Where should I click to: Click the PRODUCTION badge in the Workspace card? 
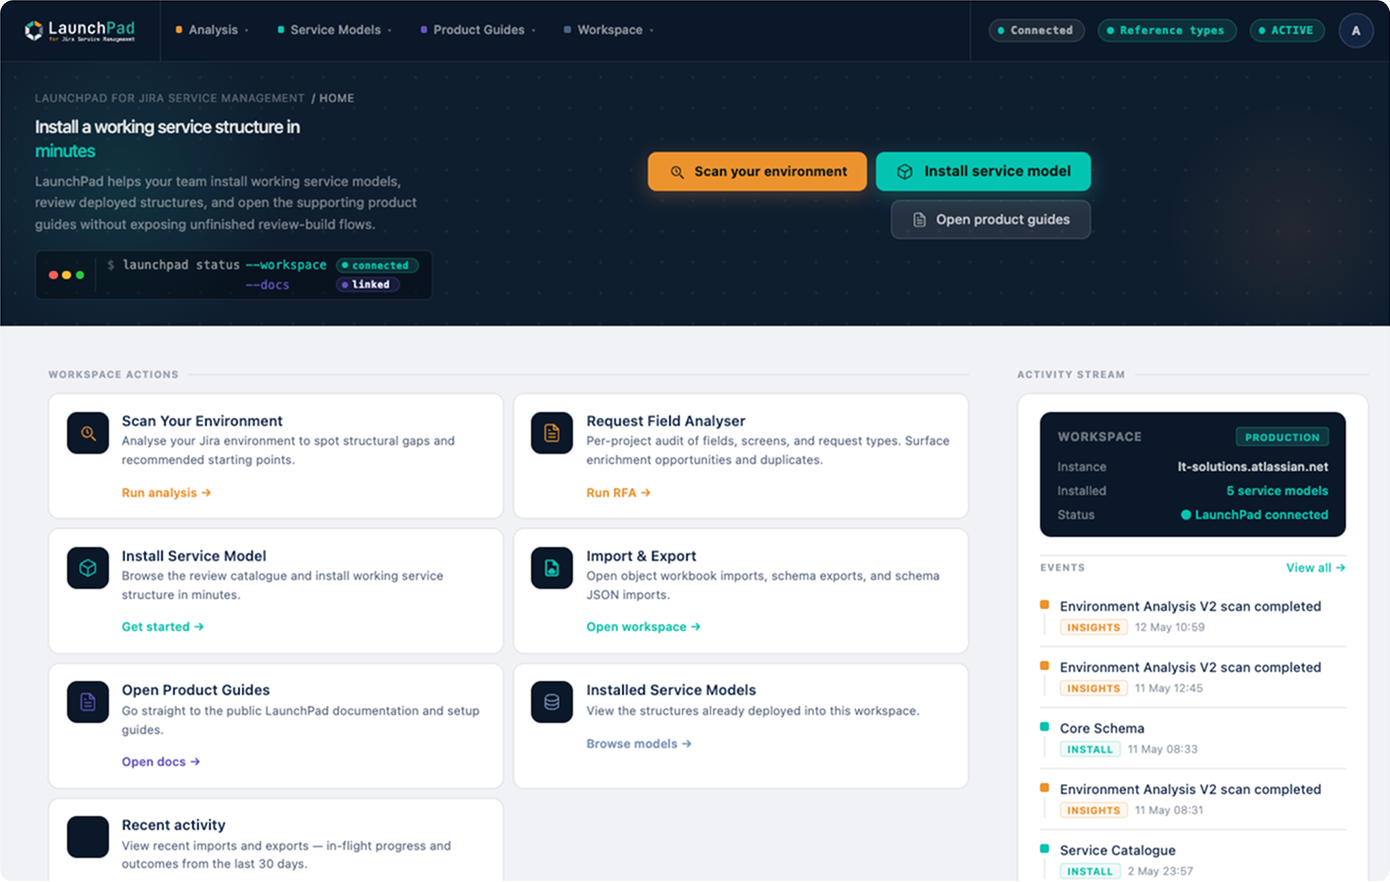(x=1282, y=437)
